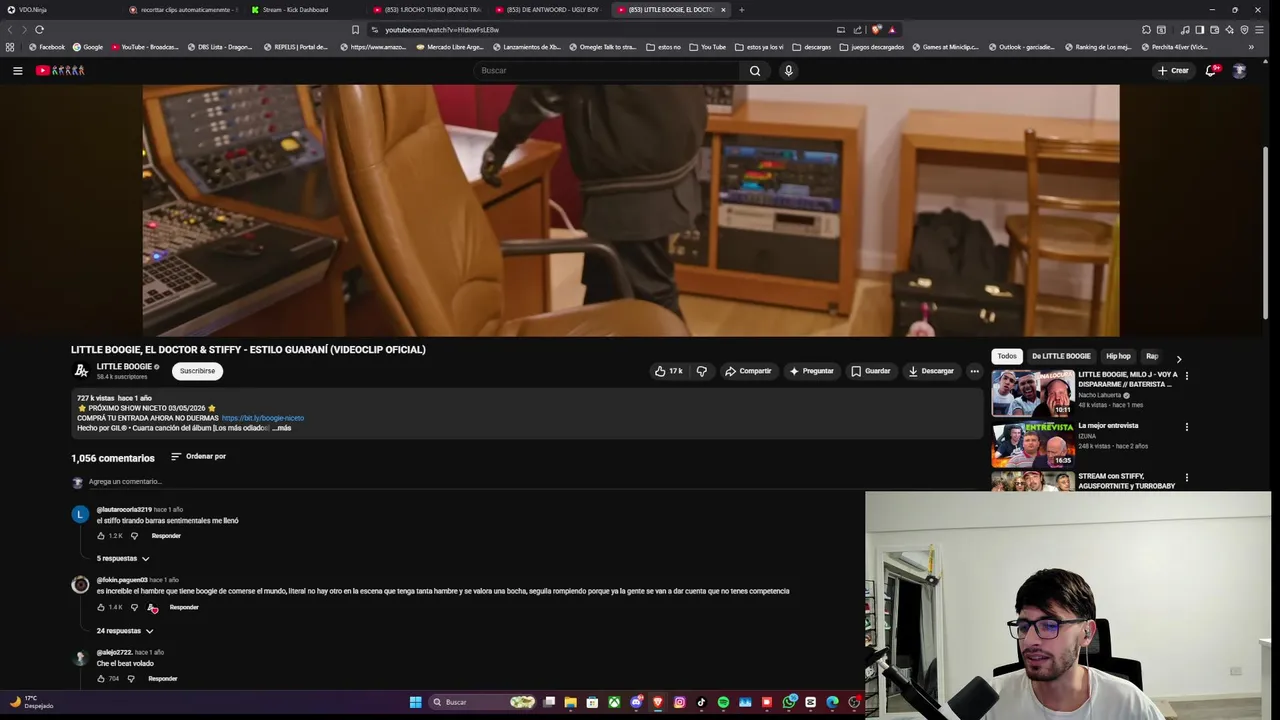Open more actions three-dot menu under video

point(974,371)
